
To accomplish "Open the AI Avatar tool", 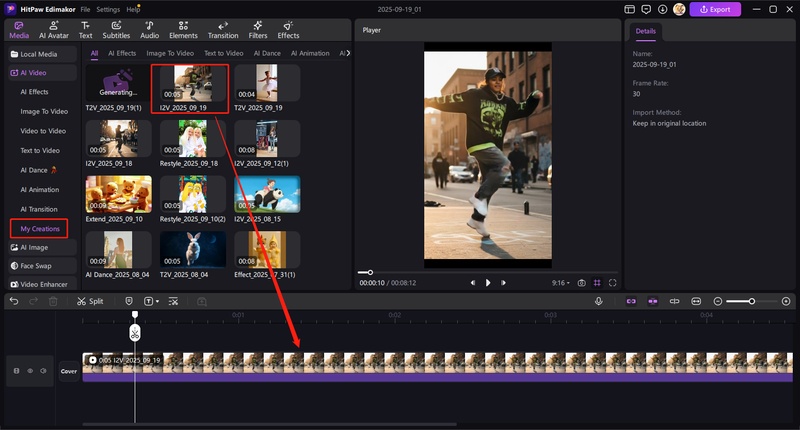I will 54,30.
